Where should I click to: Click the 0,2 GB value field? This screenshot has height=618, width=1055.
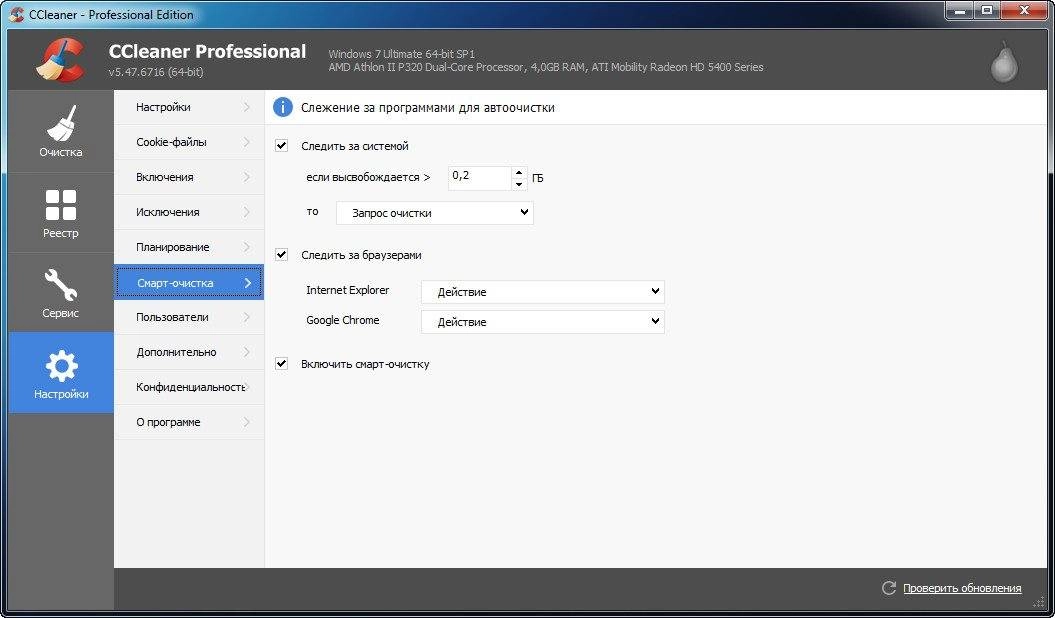tap(480, 178)
